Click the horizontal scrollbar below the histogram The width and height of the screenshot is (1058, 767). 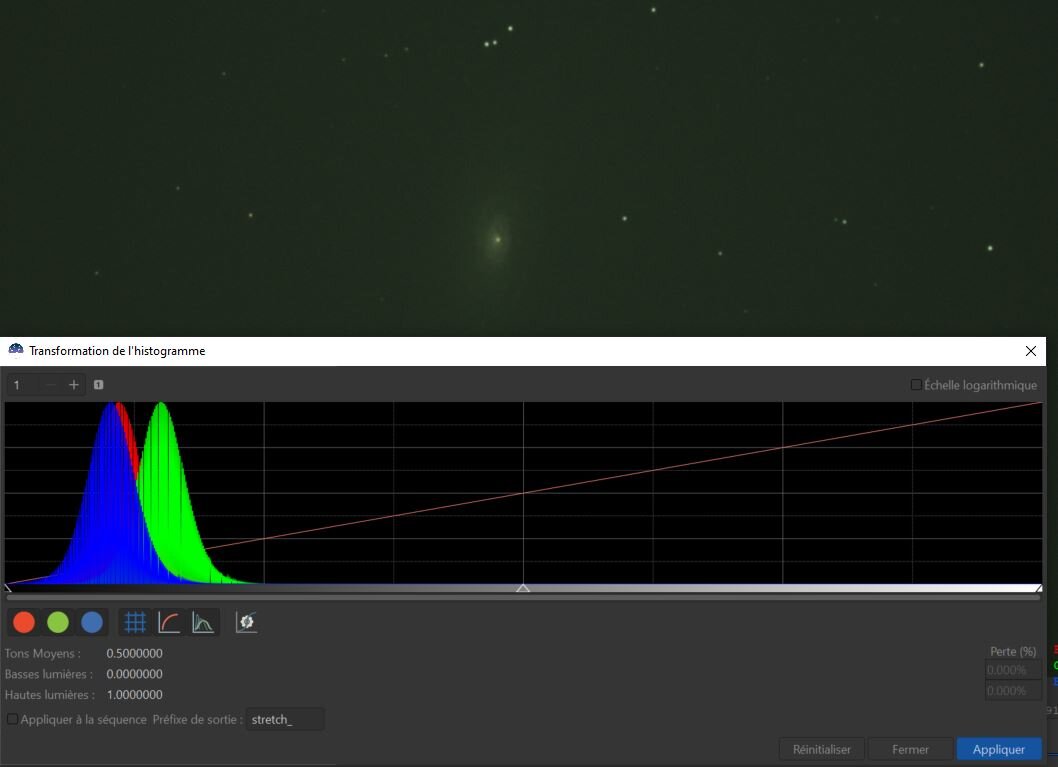523,597
